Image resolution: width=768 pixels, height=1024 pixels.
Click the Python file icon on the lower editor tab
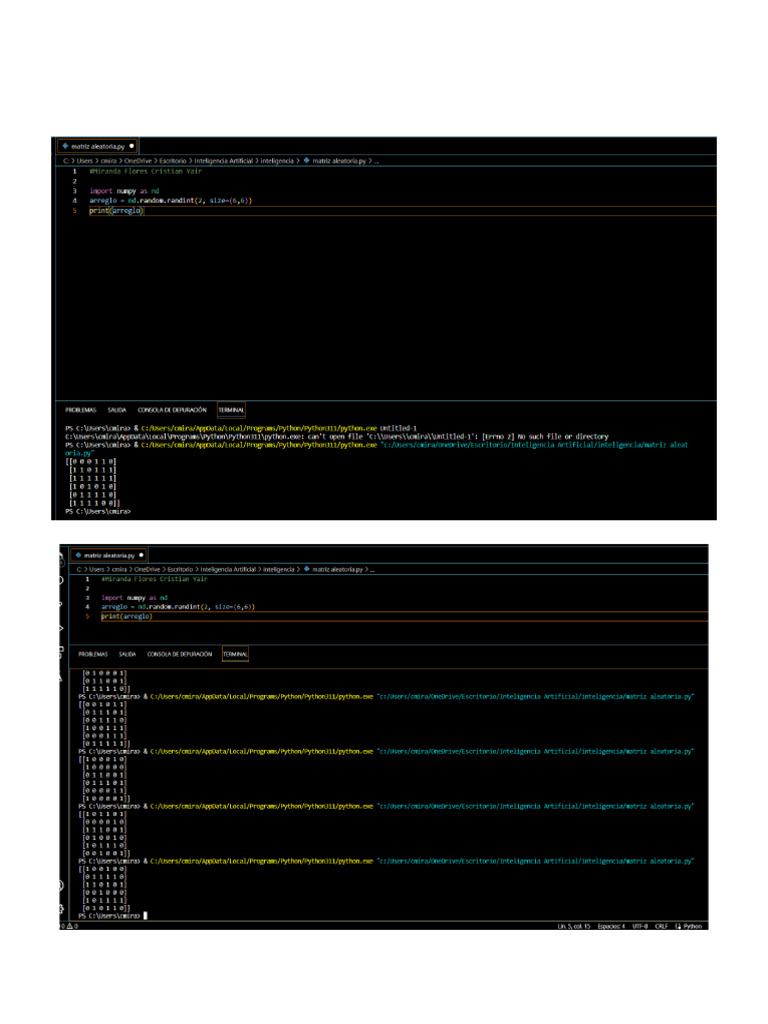point(78,554)
